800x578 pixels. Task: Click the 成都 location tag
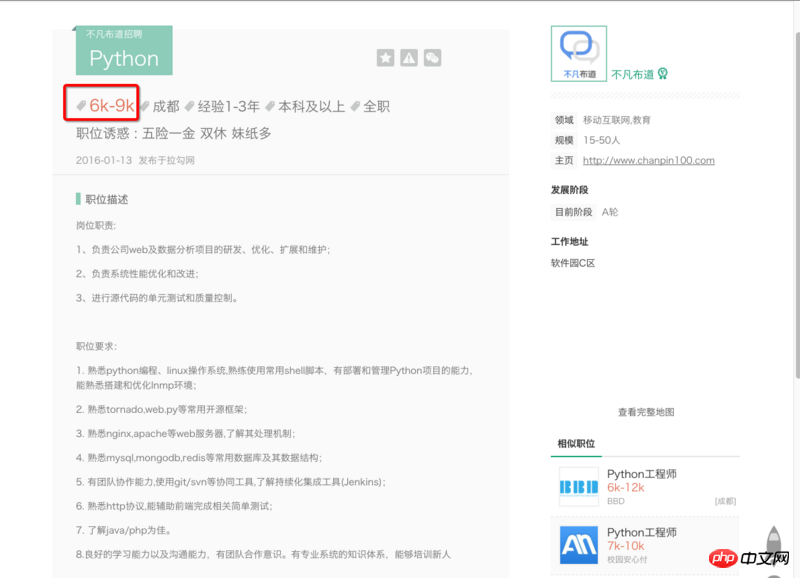click(166, 106)
